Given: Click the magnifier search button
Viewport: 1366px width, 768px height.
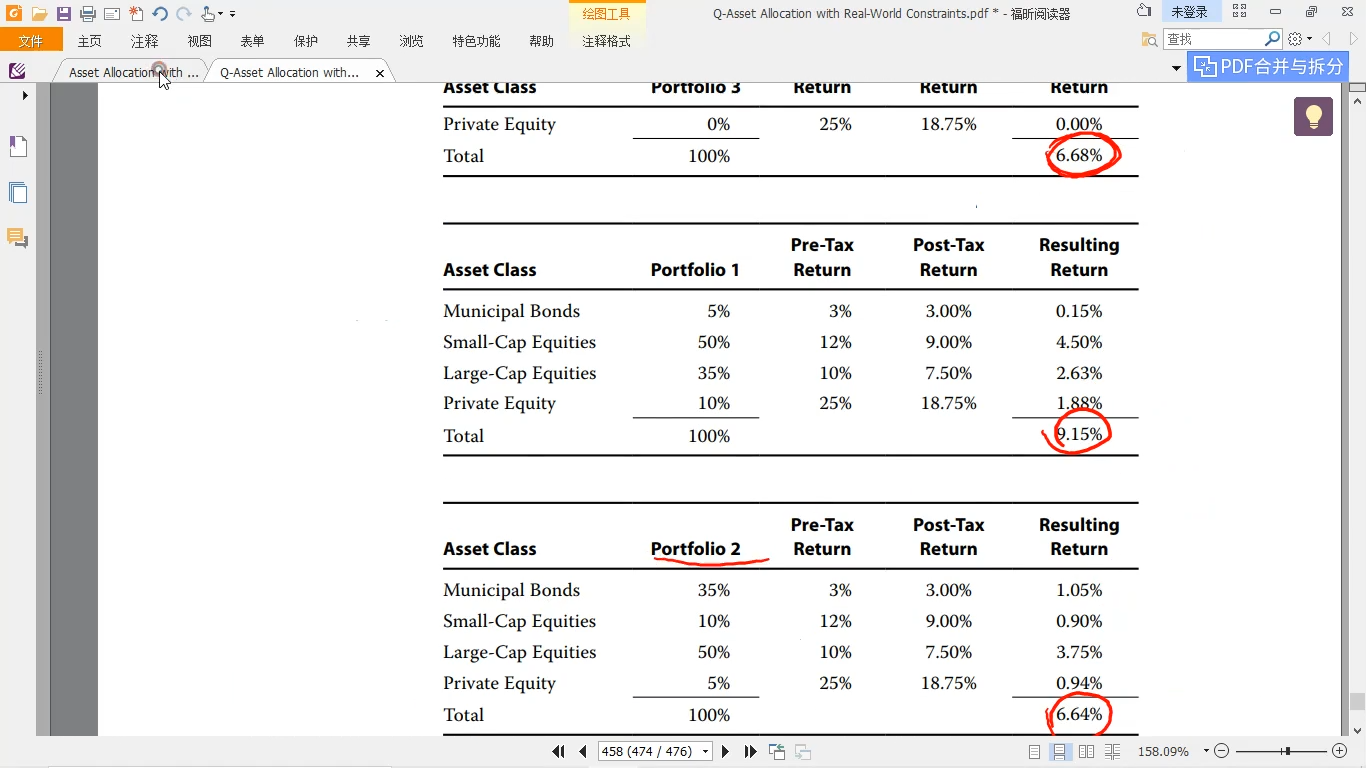Looking at the screenshot, I should 1272,39.
